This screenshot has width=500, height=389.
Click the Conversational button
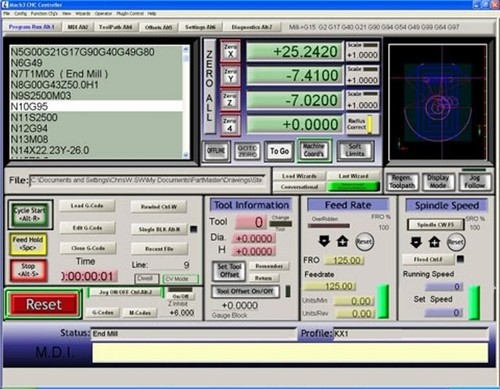[x=299, y=187]
